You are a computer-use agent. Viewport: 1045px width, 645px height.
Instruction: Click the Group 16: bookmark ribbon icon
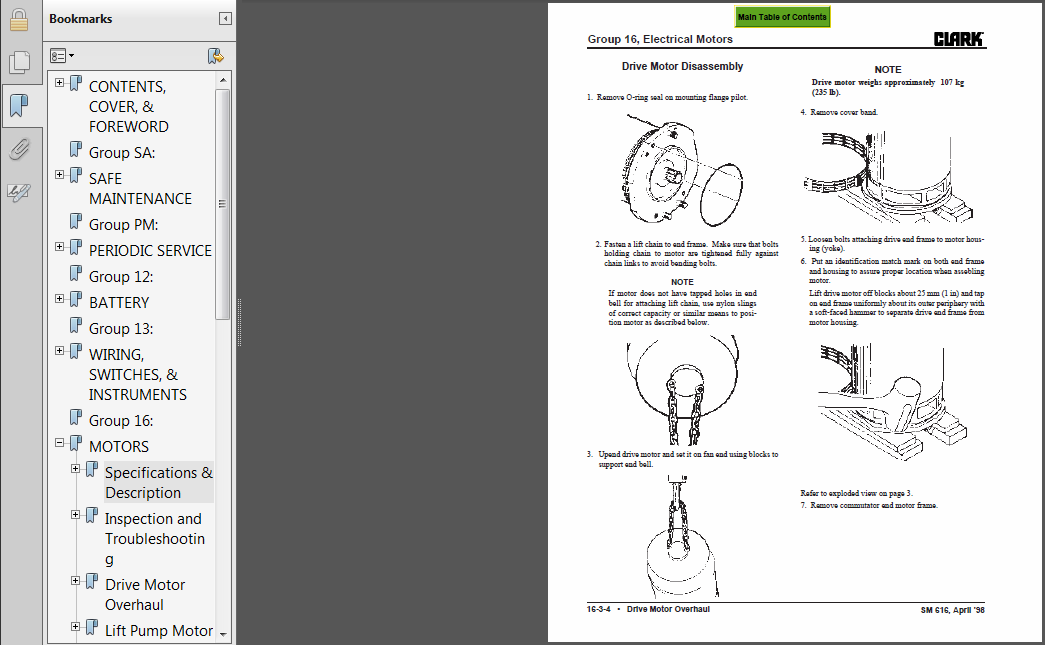[x=76, y=417]
